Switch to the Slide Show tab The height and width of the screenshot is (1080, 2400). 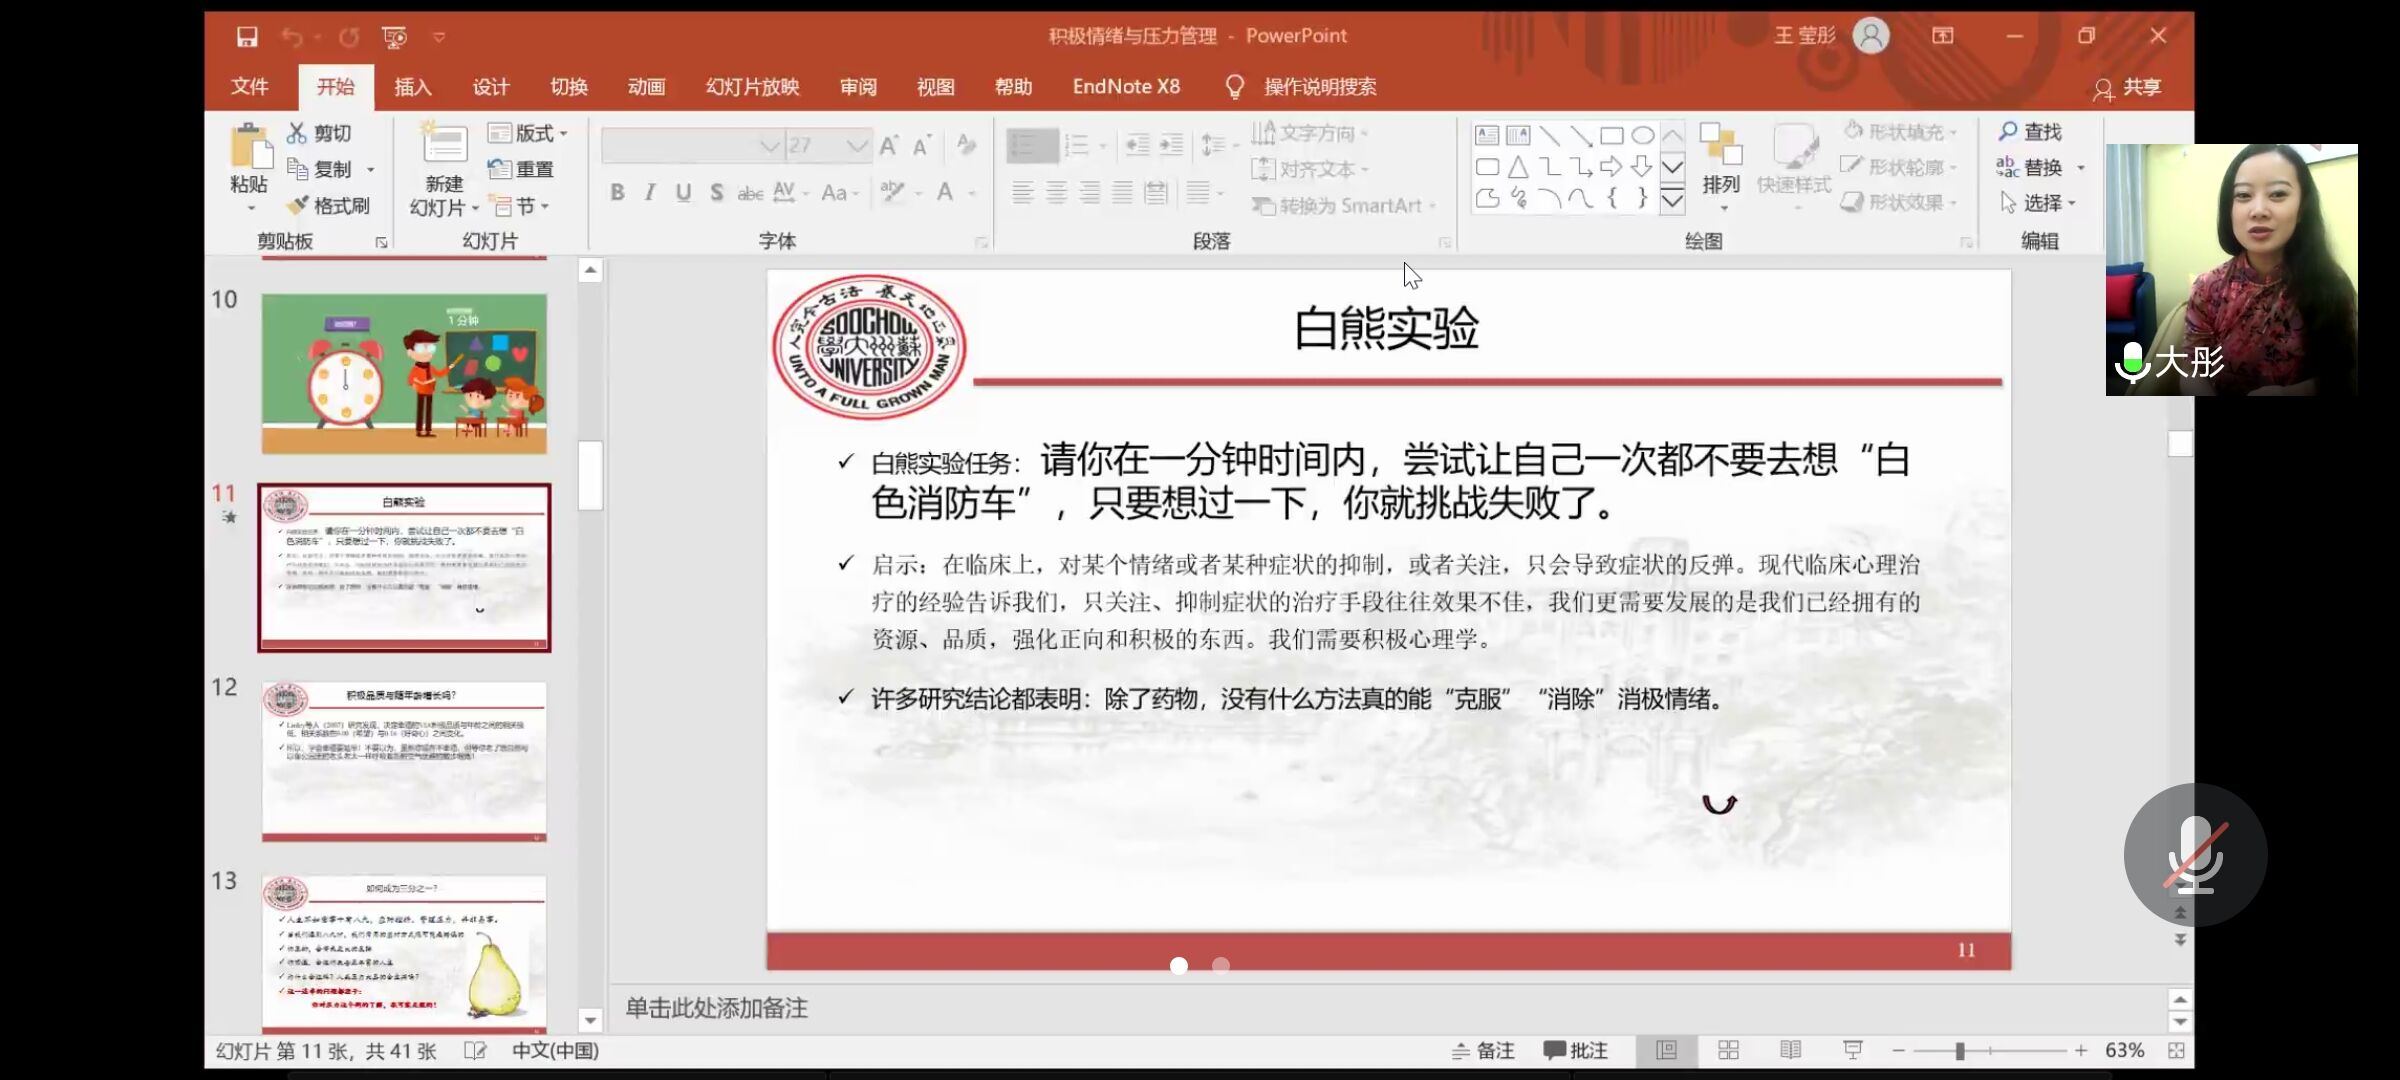(752, 87)
